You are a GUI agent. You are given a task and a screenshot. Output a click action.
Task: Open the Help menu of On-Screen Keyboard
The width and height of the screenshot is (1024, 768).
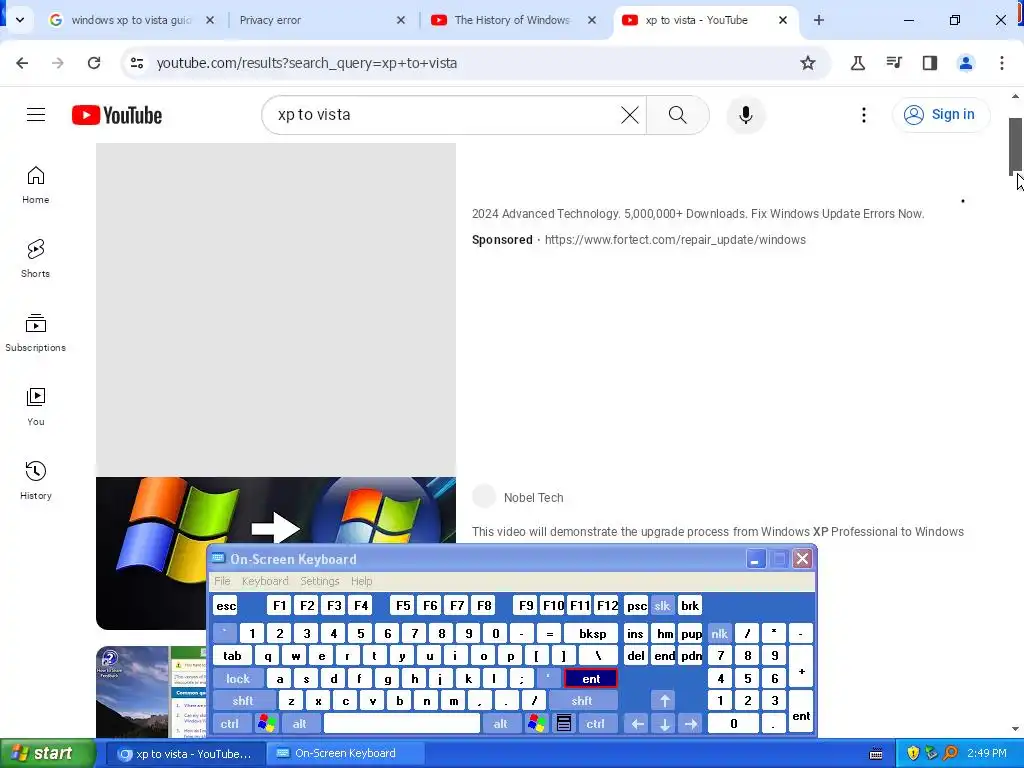(x=362, y=581)
